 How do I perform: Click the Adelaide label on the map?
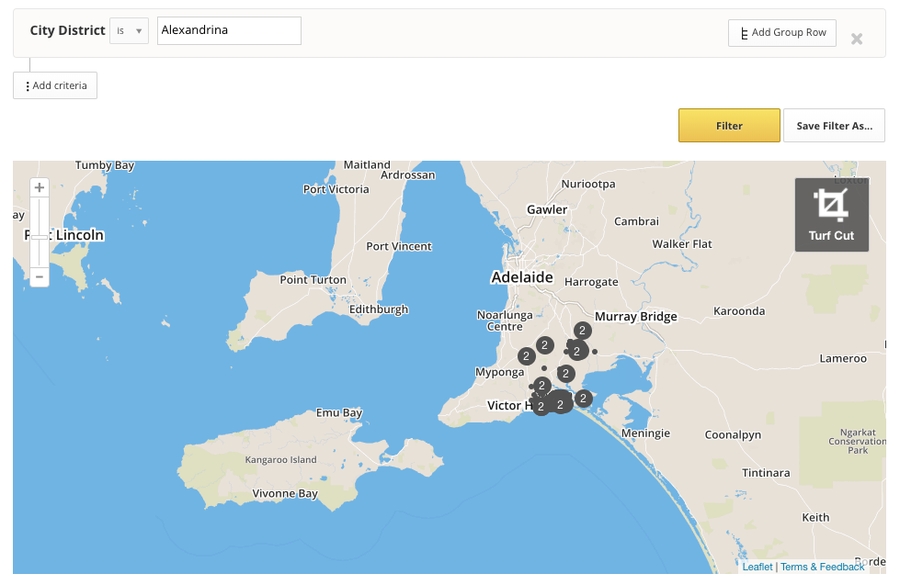[522, 277]
